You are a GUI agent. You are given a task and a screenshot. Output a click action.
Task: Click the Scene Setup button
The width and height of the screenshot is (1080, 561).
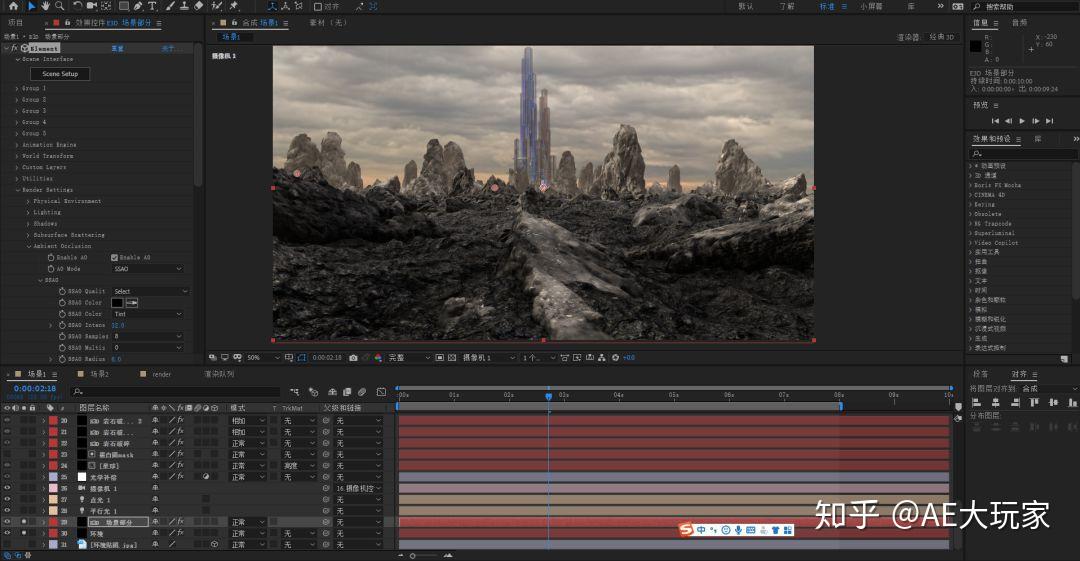coord(60,73)
